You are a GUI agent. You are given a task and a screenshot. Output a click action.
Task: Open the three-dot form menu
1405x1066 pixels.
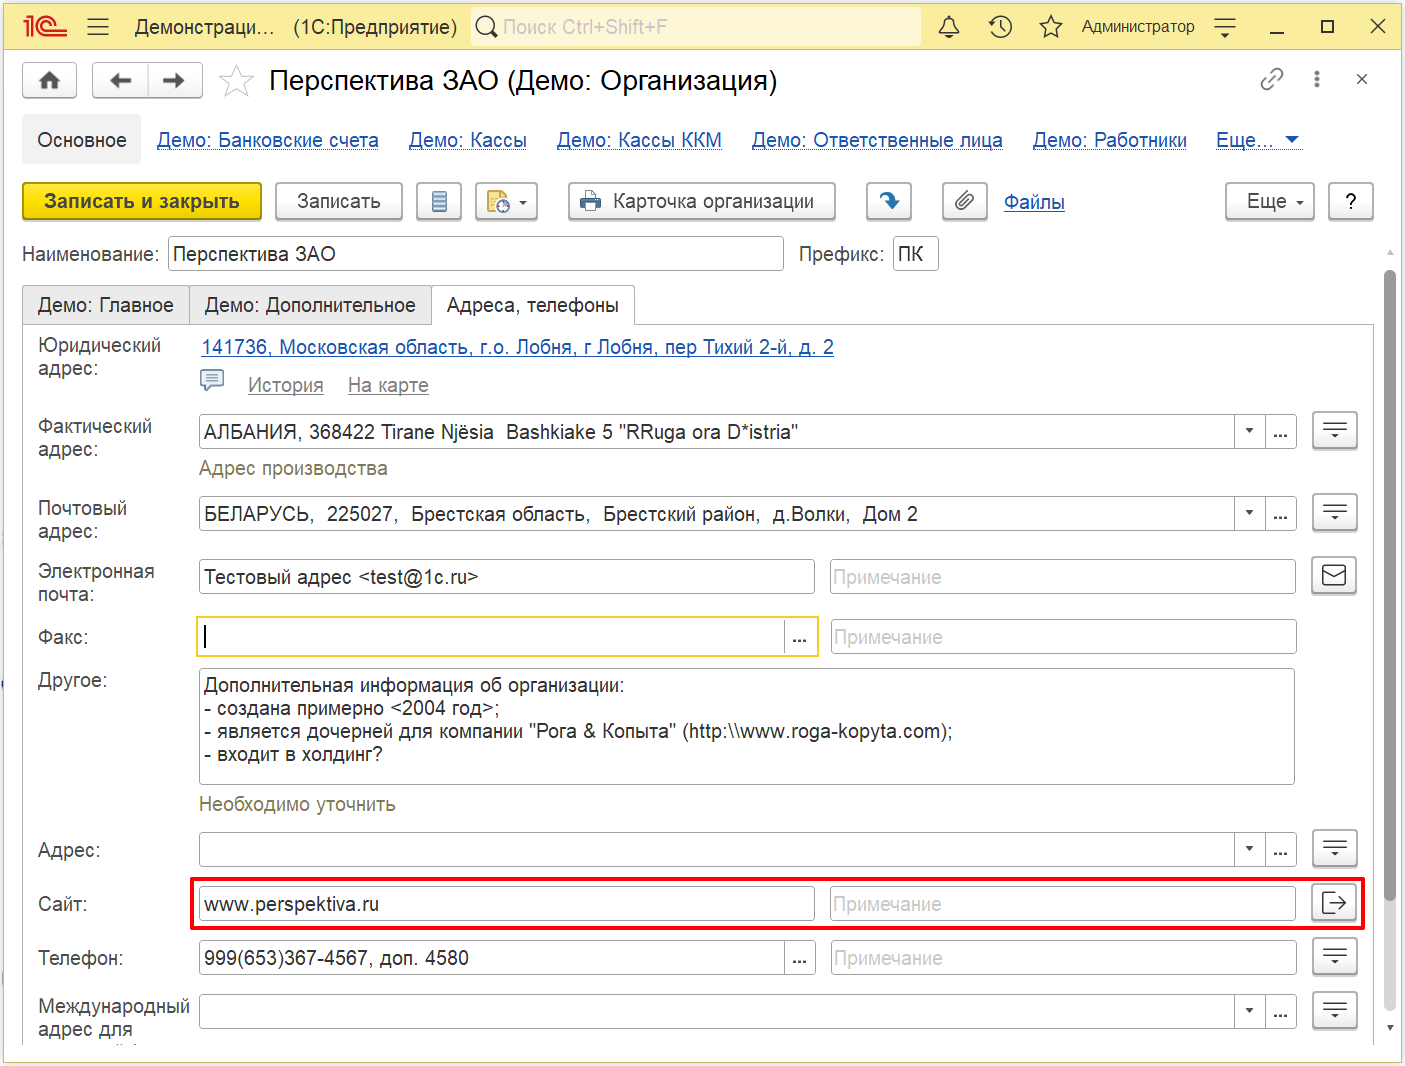(1317, 79)
